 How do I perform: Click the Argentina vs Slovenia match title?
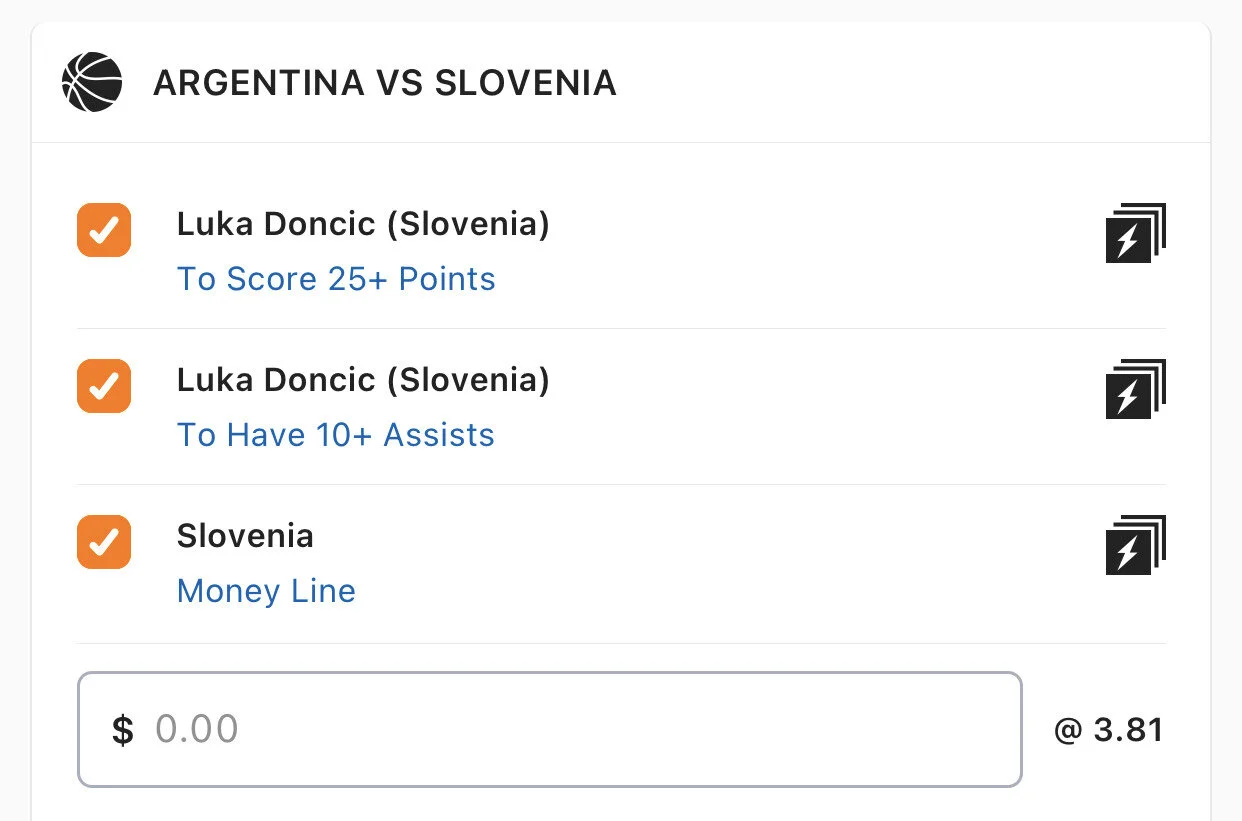point(384,83)
